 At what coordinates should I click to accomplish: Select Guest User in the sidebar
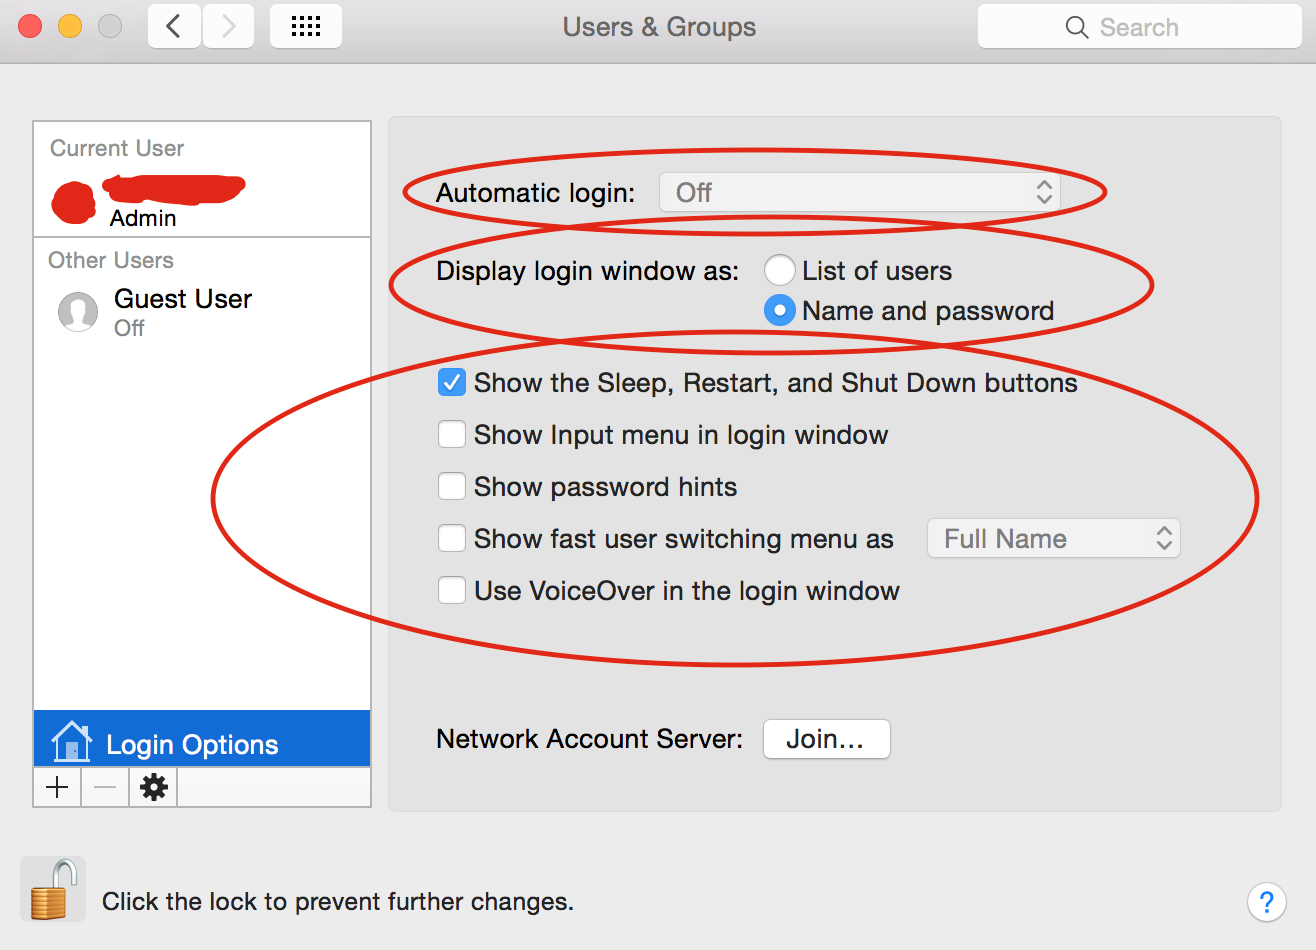tap(183, 298)
